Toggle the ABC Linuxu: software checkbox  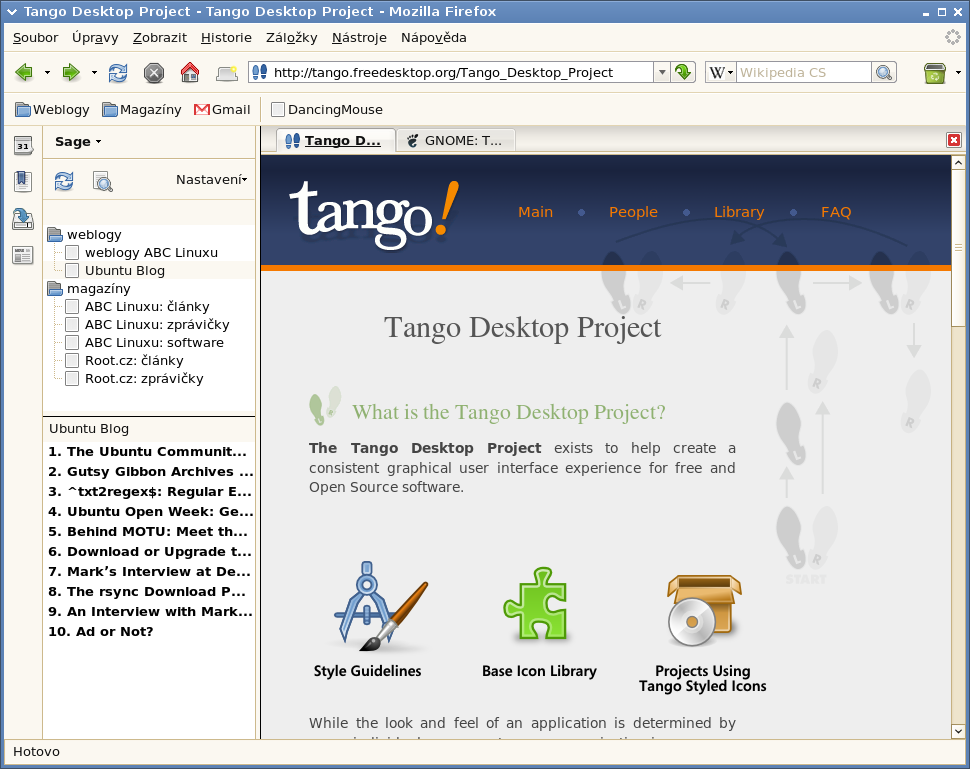point(72,343)
